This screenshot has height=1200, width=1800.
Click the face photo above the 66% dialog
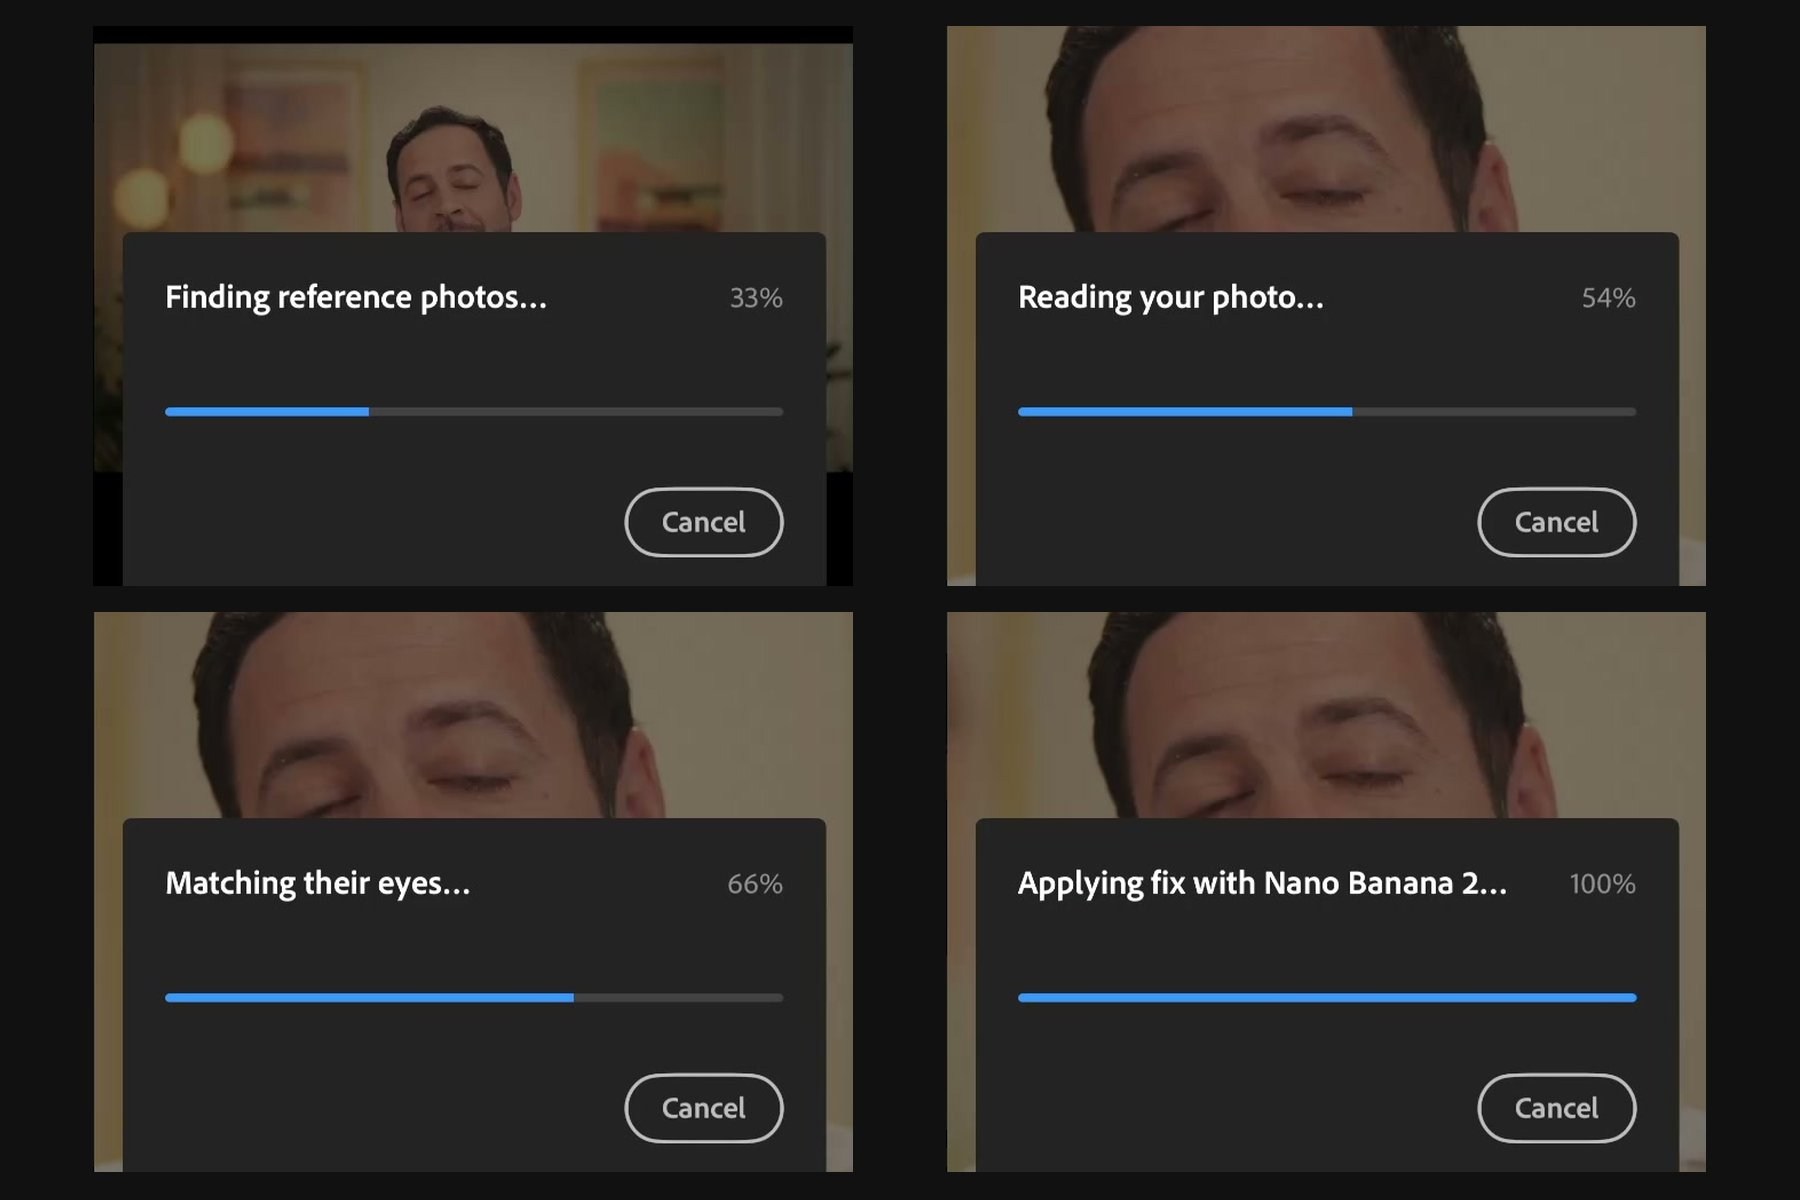(x=473, y=715)
